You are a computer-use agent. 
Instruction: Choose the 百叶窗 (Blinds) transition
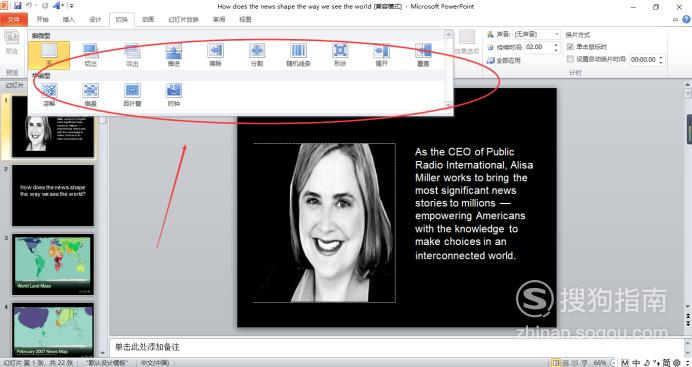click(132, 95)
